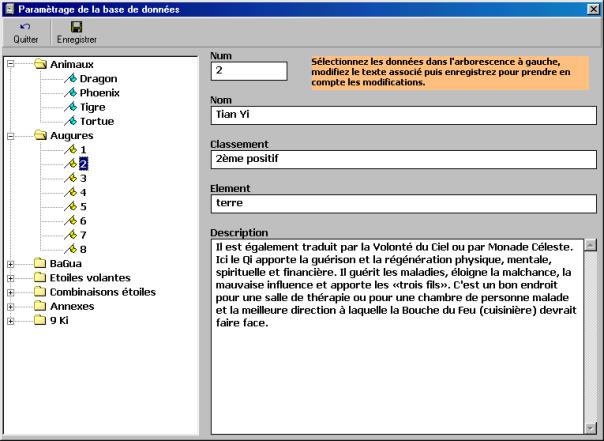Viewport: 604px width, 441px height.
Task: Click the blue item icon beside Tigre
Action: tap(70, 107)
